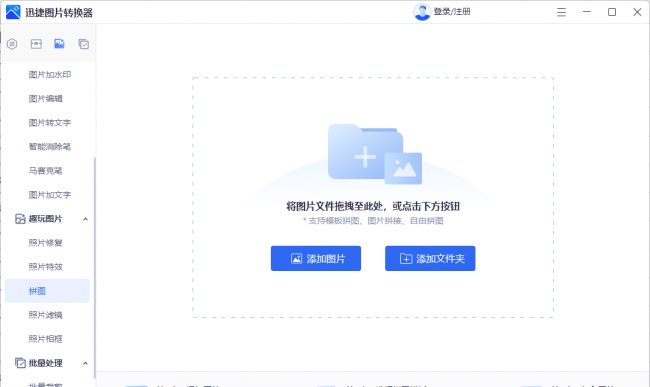Open the second sidebar category icon
Viewport: 650px width, 387px height.
pyautogui.click(x=36, y=44)
